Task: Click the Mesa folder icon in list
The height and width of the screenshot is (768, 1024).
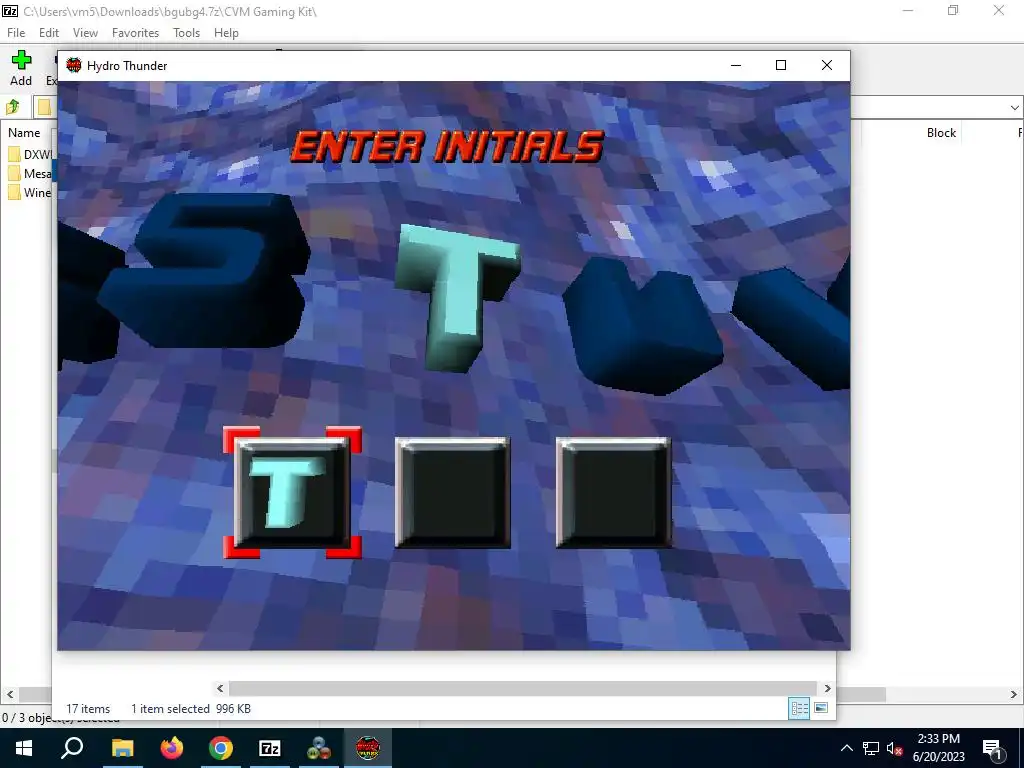Action: pos(14,174)
